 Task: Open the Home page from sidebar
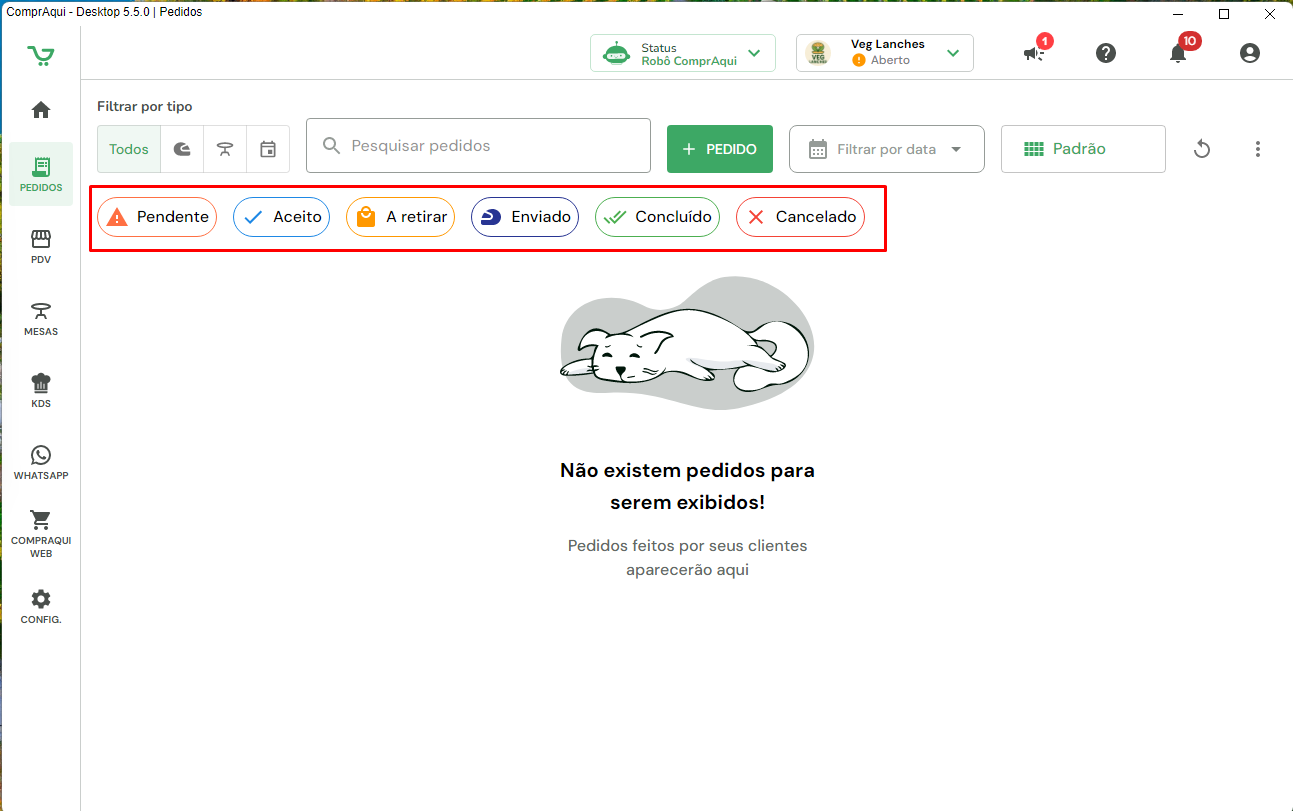[41, 110]
